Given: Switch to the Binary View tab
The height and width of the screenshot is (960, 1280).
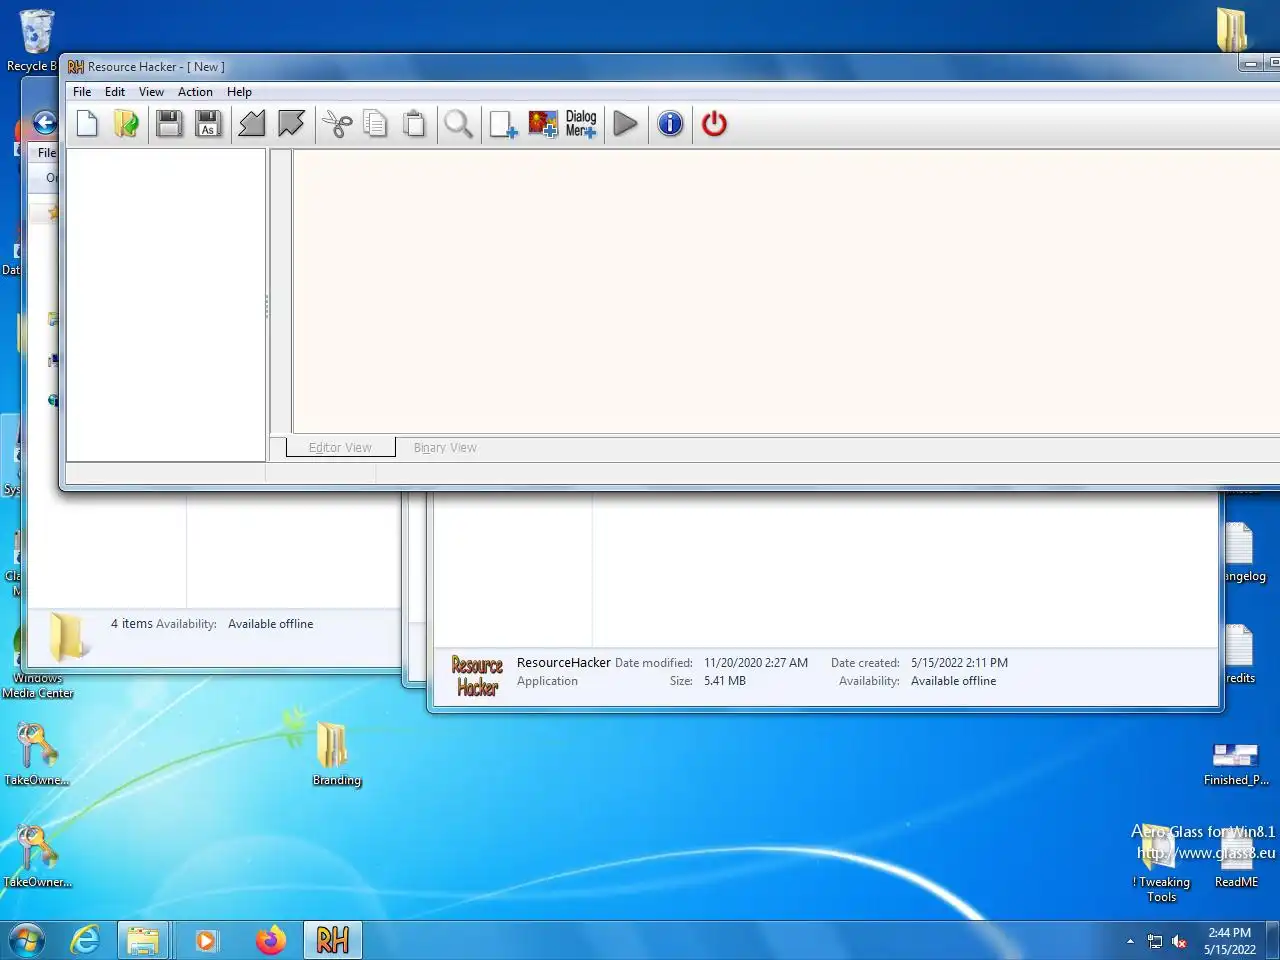Looking at the screenshot, I should [445, 448].
